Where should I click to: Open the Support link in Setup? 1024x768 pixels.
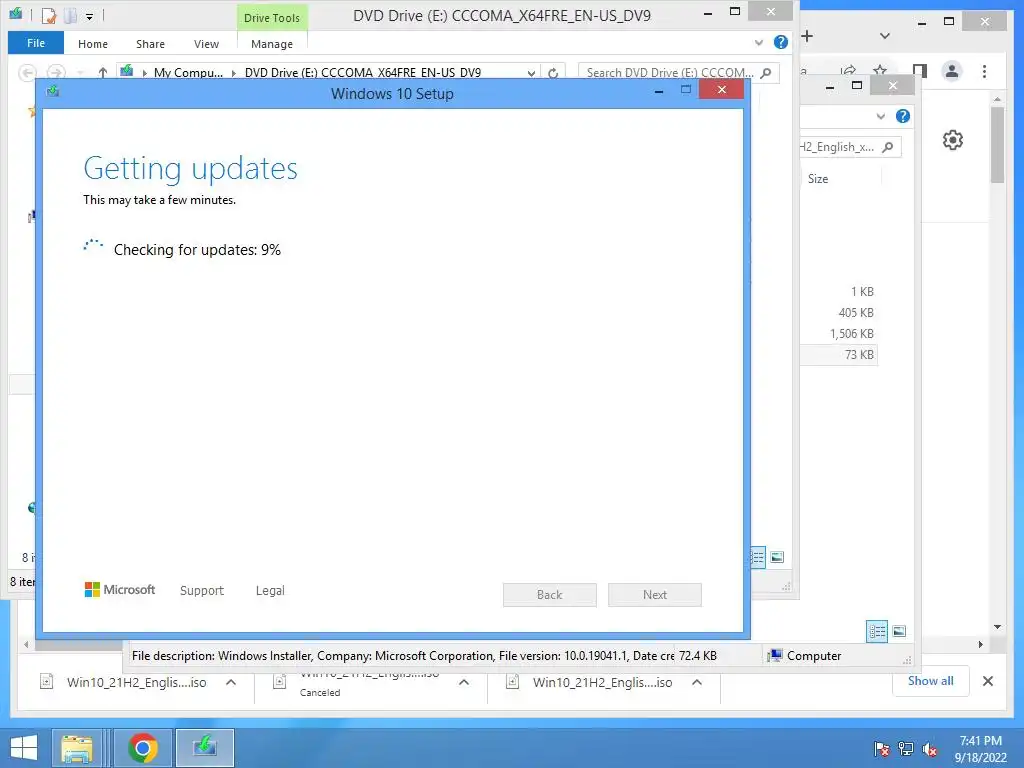[202, 590]
